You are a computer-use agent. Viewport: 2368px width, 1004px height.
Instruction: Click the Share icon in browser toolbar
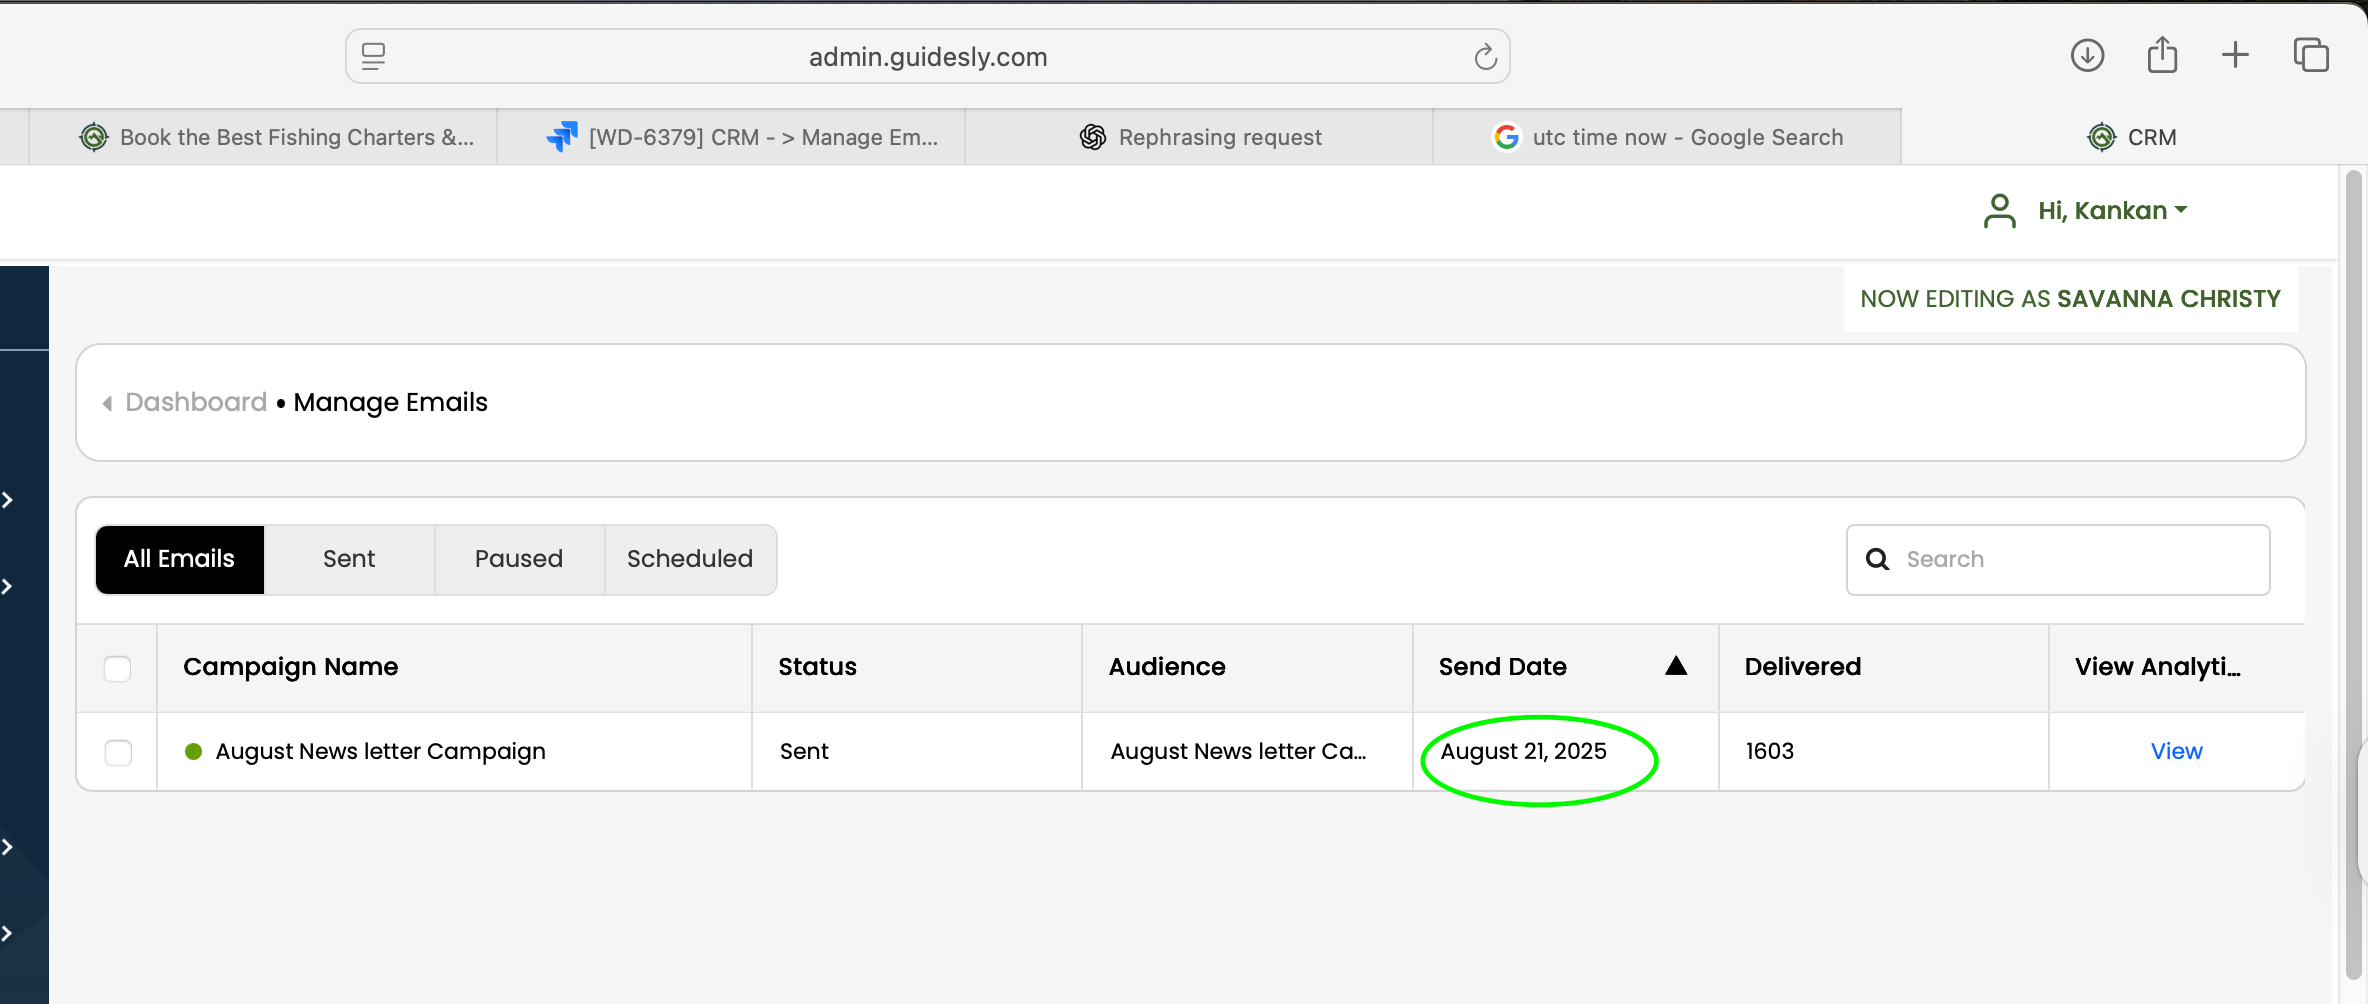click(x=2162, y=55)
